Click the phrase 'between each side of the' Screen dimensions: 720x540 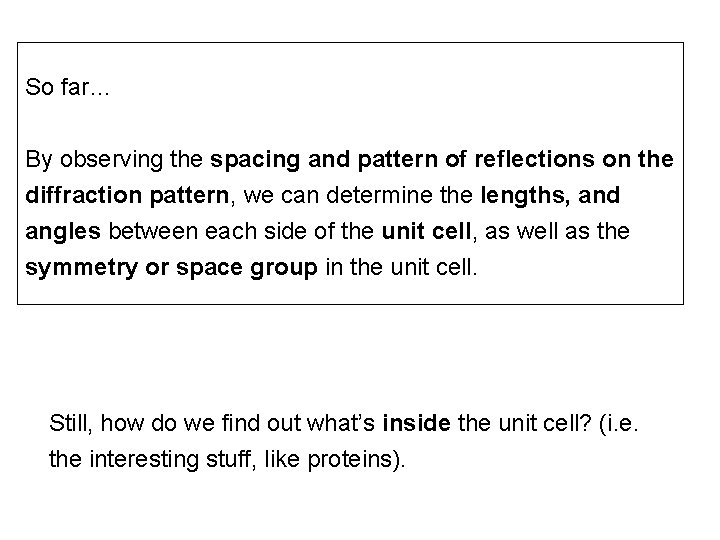click(241, 231)
